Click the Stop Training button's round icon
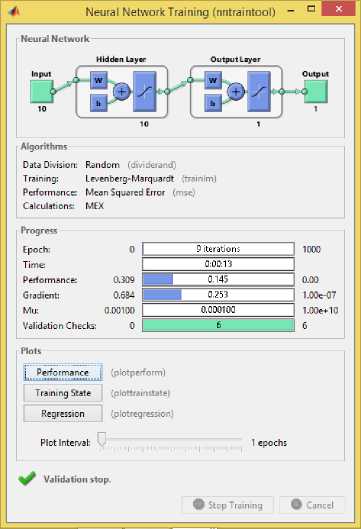The width and height of the screenshot is (361, 529). (x=198, y=504)
